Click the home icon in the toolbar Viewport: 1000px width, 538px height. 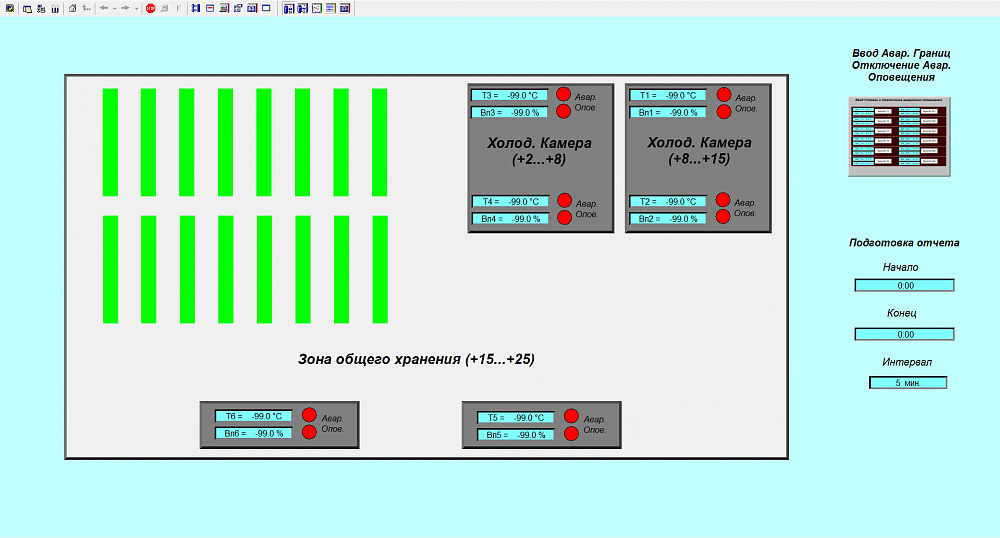tap(72, 8)
